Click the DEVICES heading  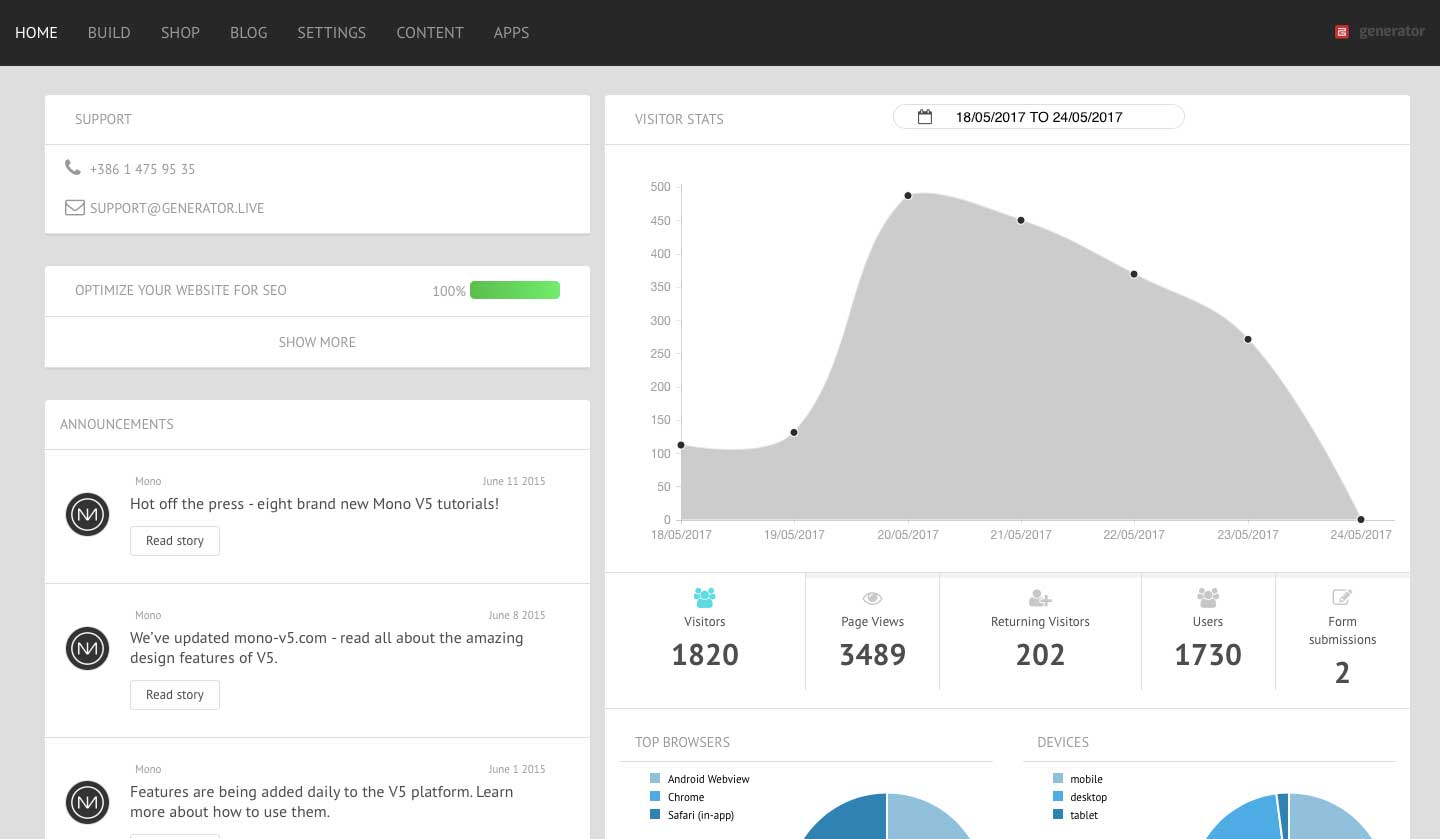pyautogui.click(x=1063, y=742)
